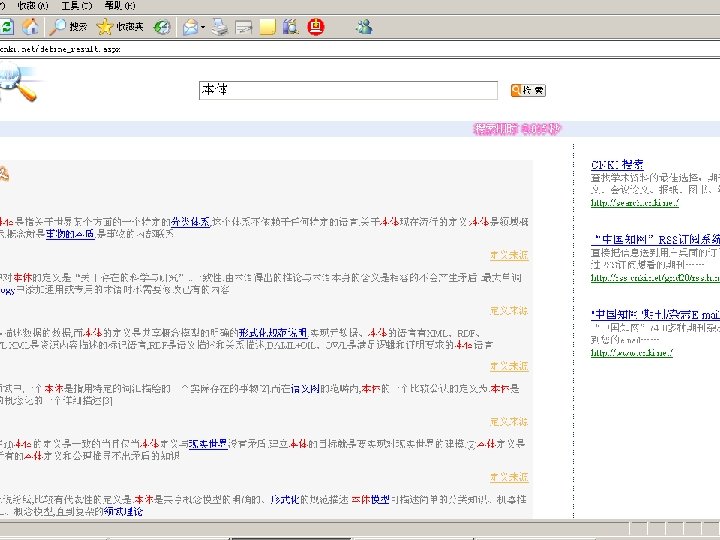This screenshot has width=720, height=540.
Task: Click the first 定义来源 source link
Action: (x=509, y=255)
